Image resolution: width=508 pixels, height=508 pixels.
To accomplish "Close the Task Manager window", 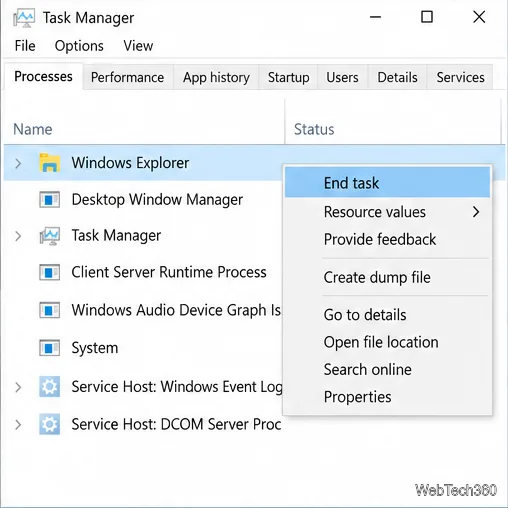I will coord(479,17).
